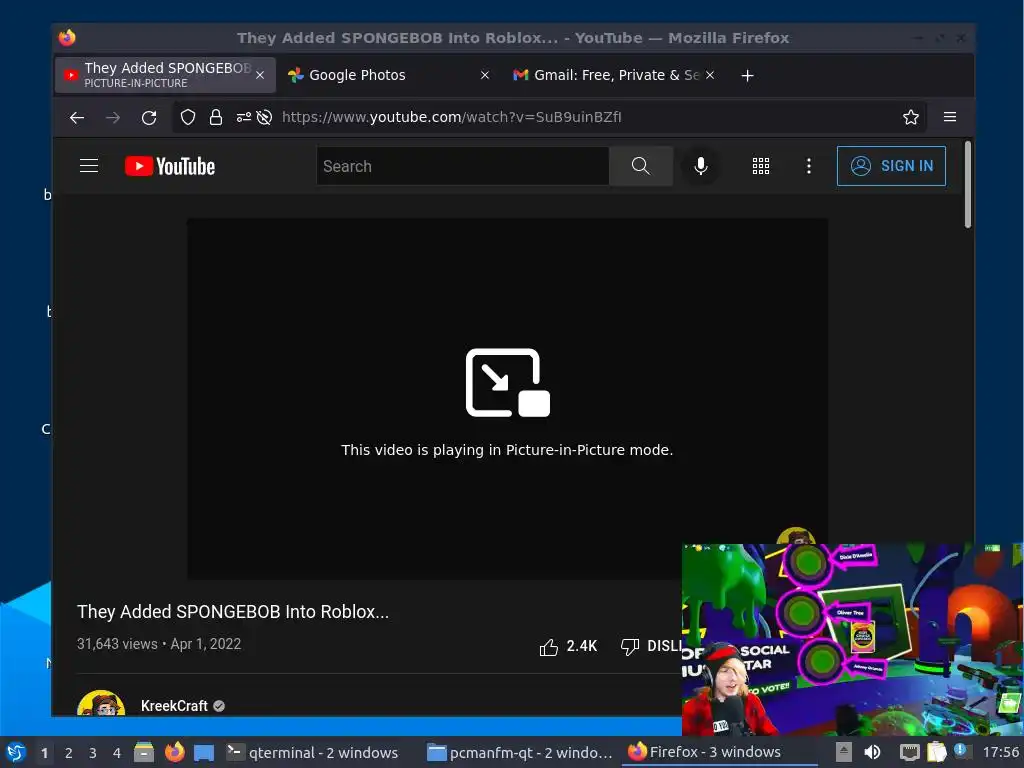Focus the YouTube Search field

pyautogui.click(x=463, y=166)
